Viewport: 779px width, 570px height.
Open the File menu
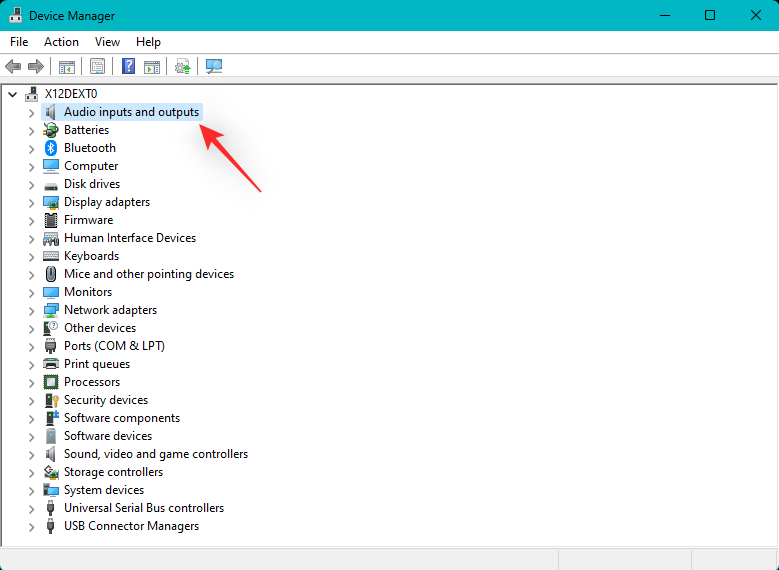click(19, 42)
